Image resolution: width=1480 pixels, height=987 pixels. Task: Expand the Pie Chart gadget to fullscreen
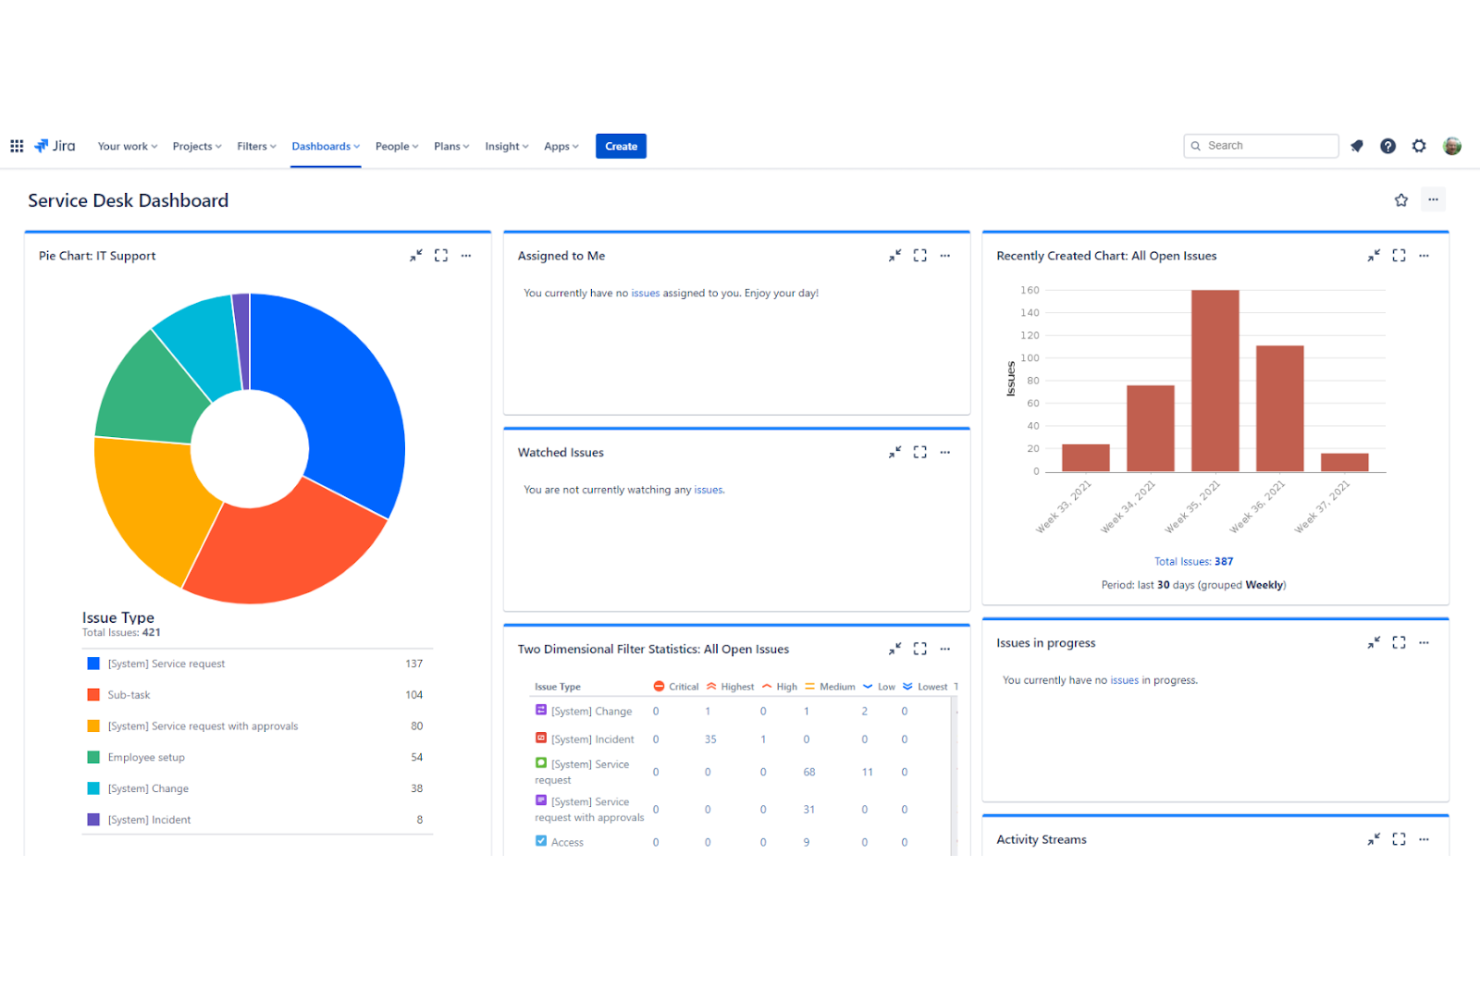click(441, 255)
